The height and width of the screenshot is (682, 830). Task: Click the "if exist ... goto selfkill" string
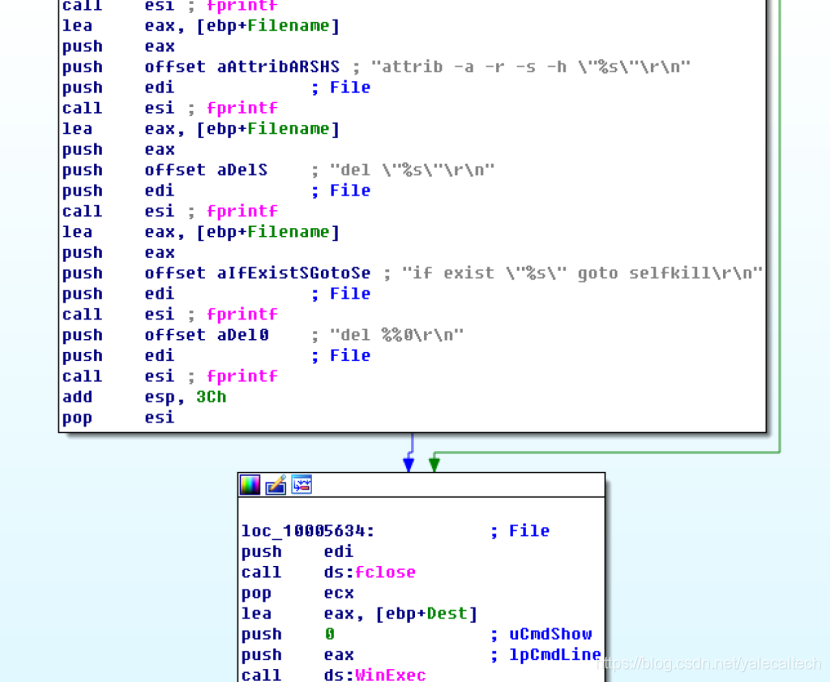click(x=582, y=273)
